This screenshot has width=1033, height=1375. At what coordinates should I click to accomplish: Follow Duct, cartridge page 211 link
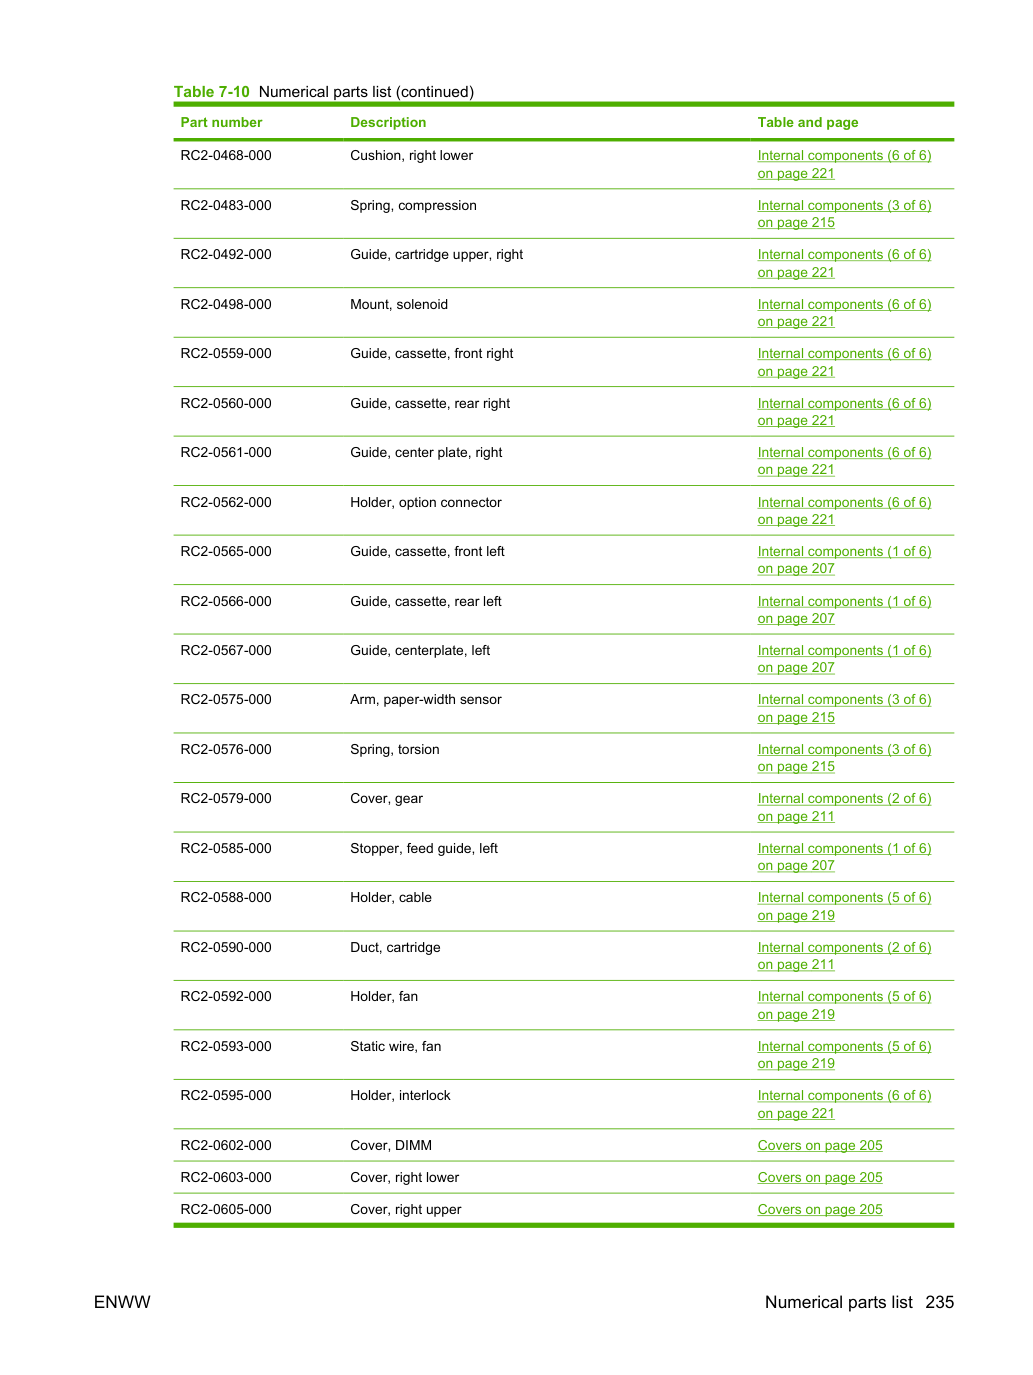pos(844,956)
